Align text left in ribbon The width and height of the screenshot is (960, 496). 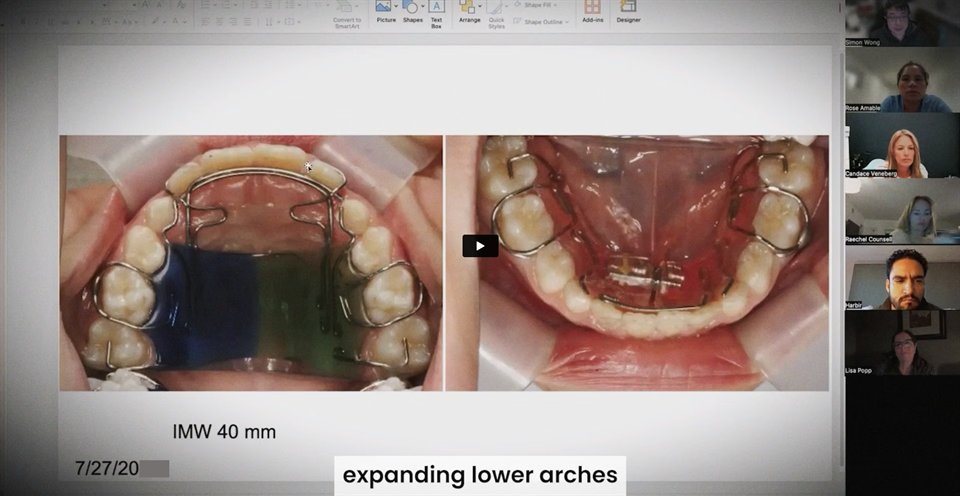pyautogui.click(x=206, y=21)
